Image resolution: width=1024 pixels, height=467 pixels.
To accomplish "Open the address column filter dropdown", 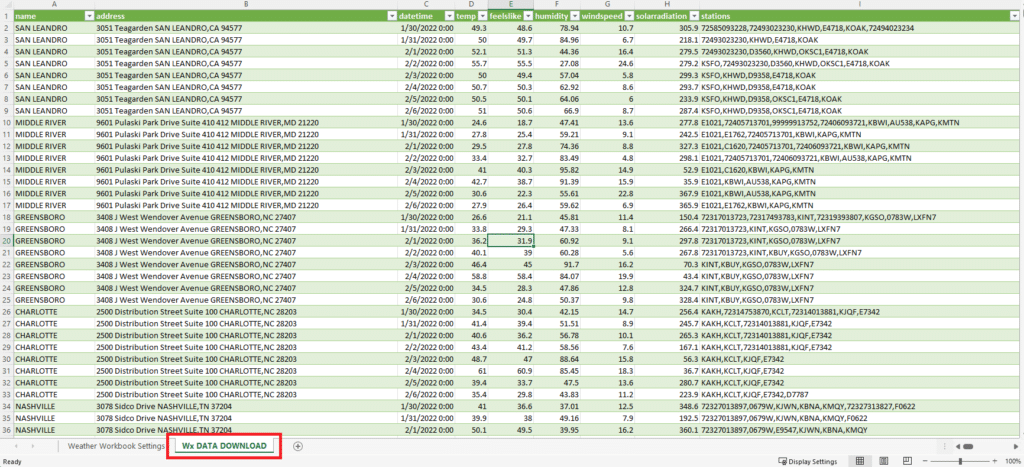I will point(391,17).
